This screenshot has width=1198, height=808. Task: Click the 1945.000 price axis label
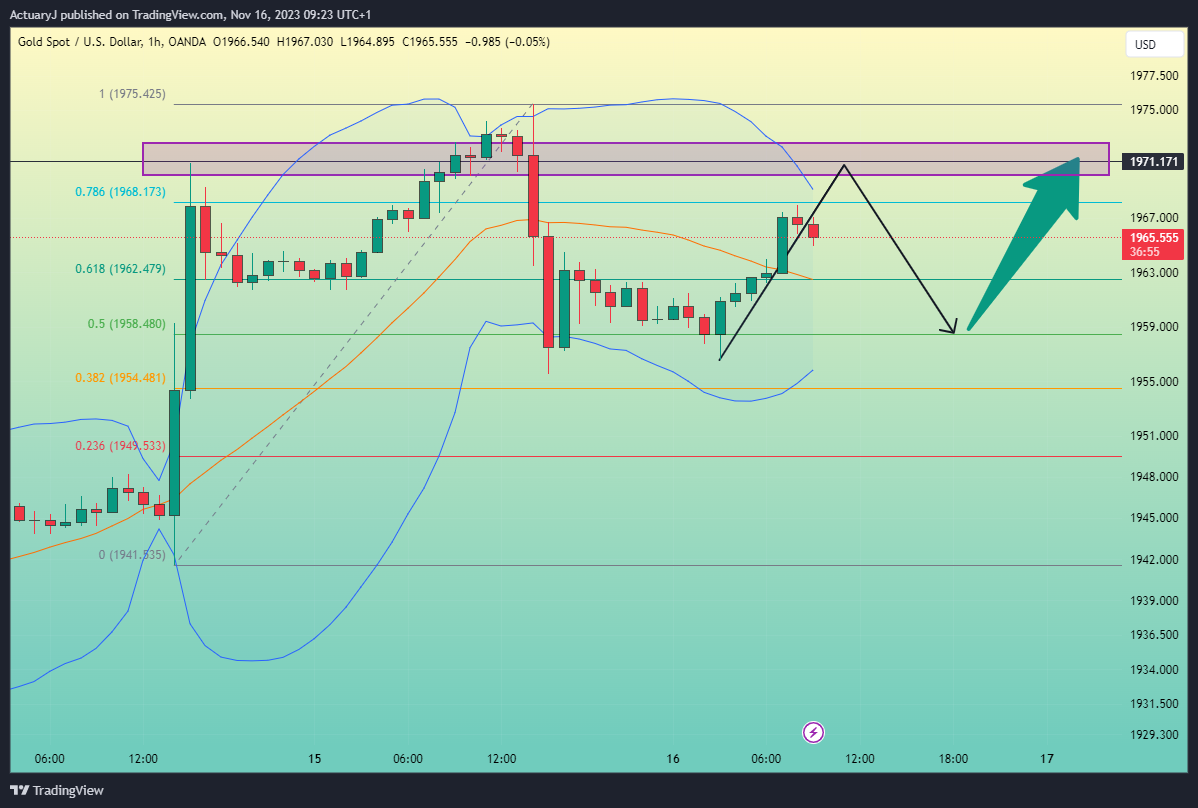[1154, 518]
